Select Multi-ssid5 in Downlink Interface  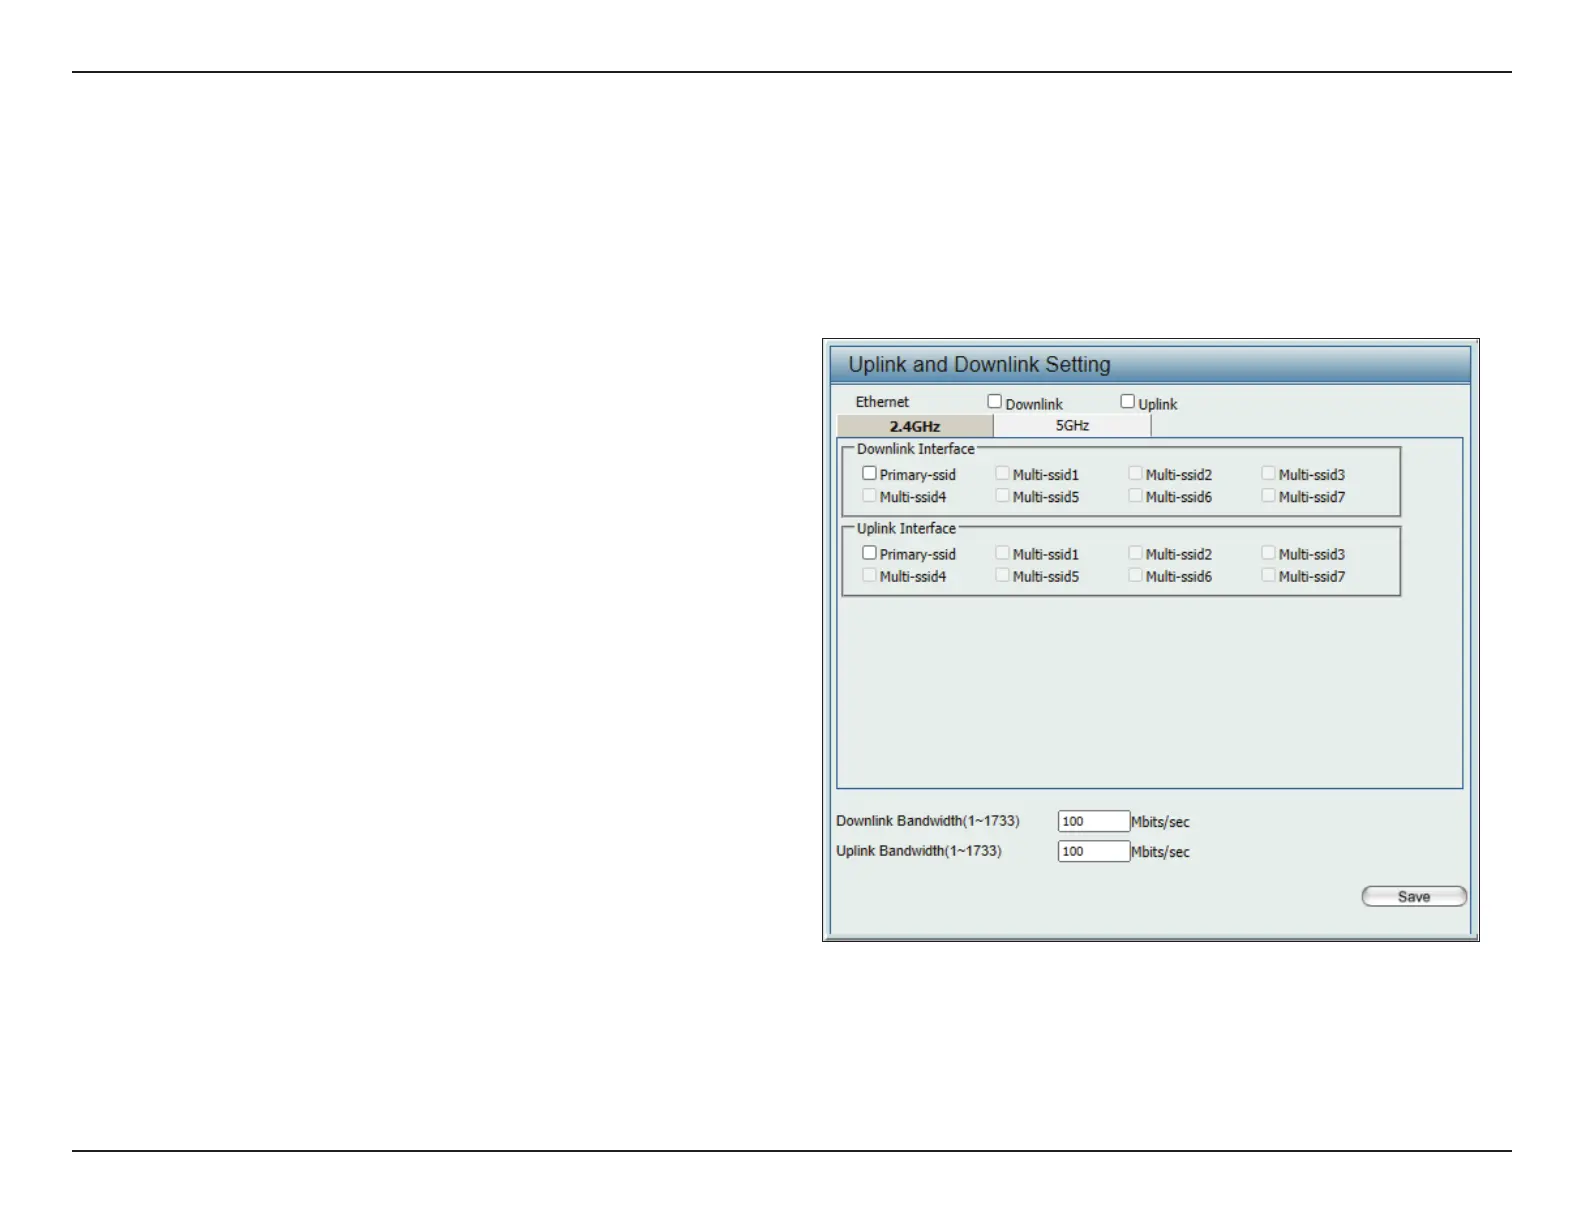pyautogui.click(x=1002, y=496)
